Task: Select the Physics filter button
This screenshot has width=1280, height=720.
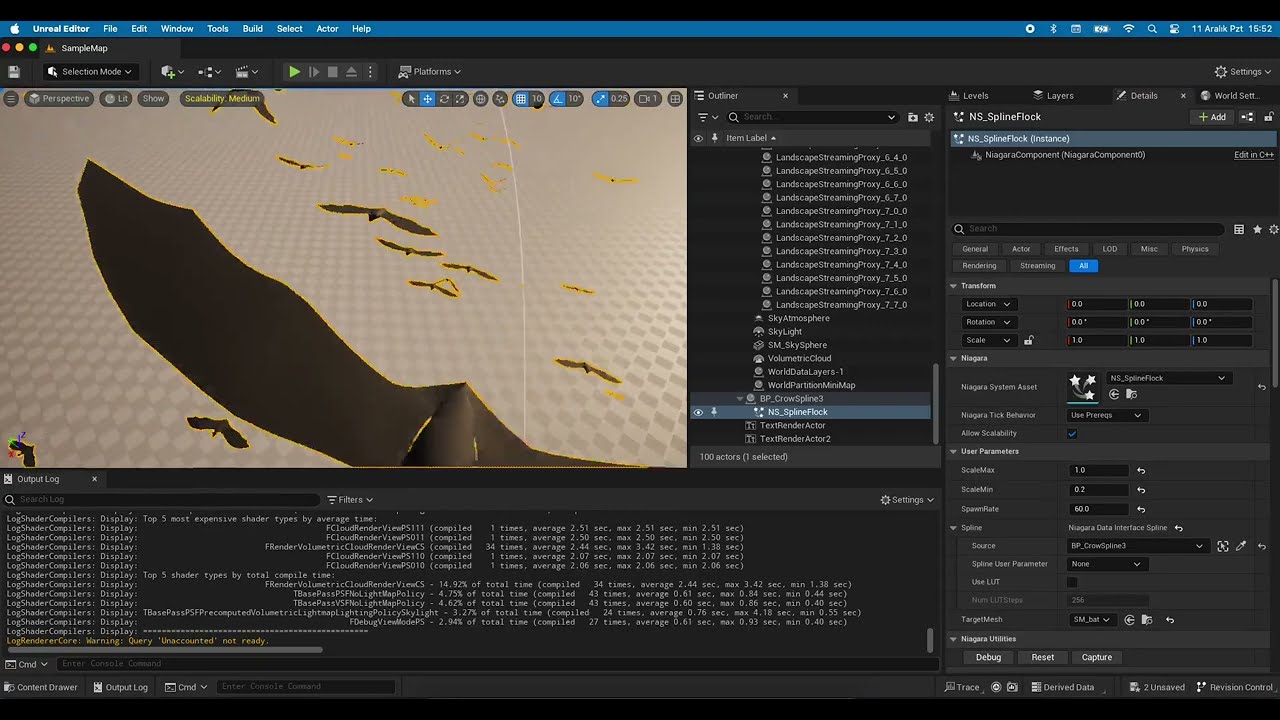Action: point(1195,249)
